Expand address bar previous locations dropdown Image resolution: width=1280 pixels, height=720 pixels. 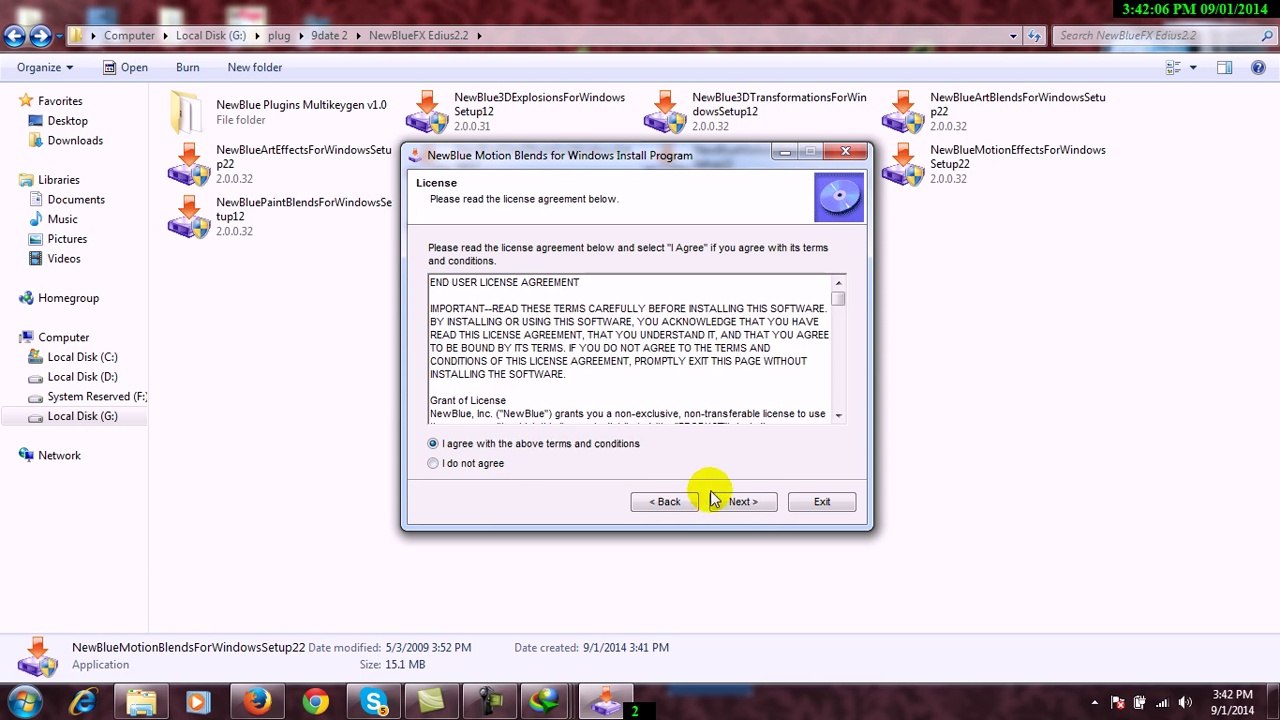1014,35
